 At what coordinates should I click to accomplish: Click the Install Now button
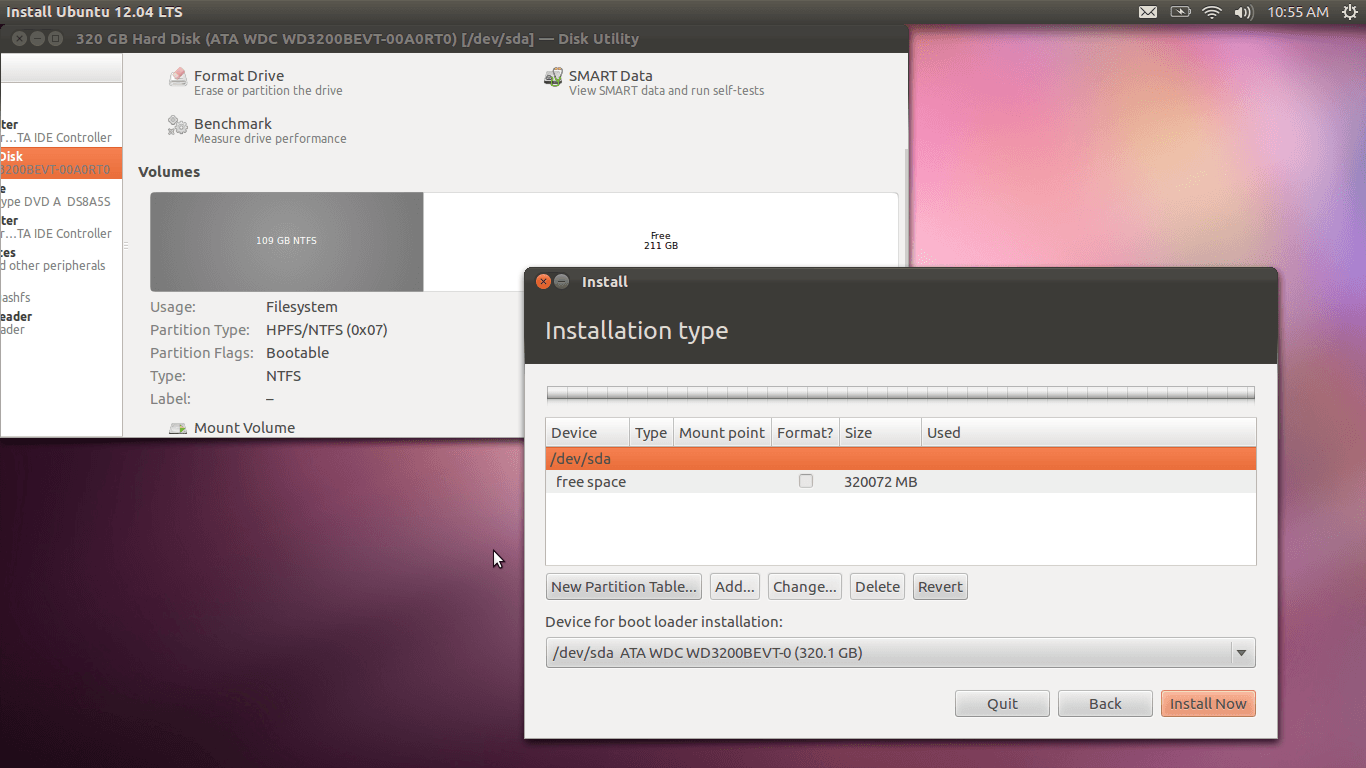coord(1208,704)
